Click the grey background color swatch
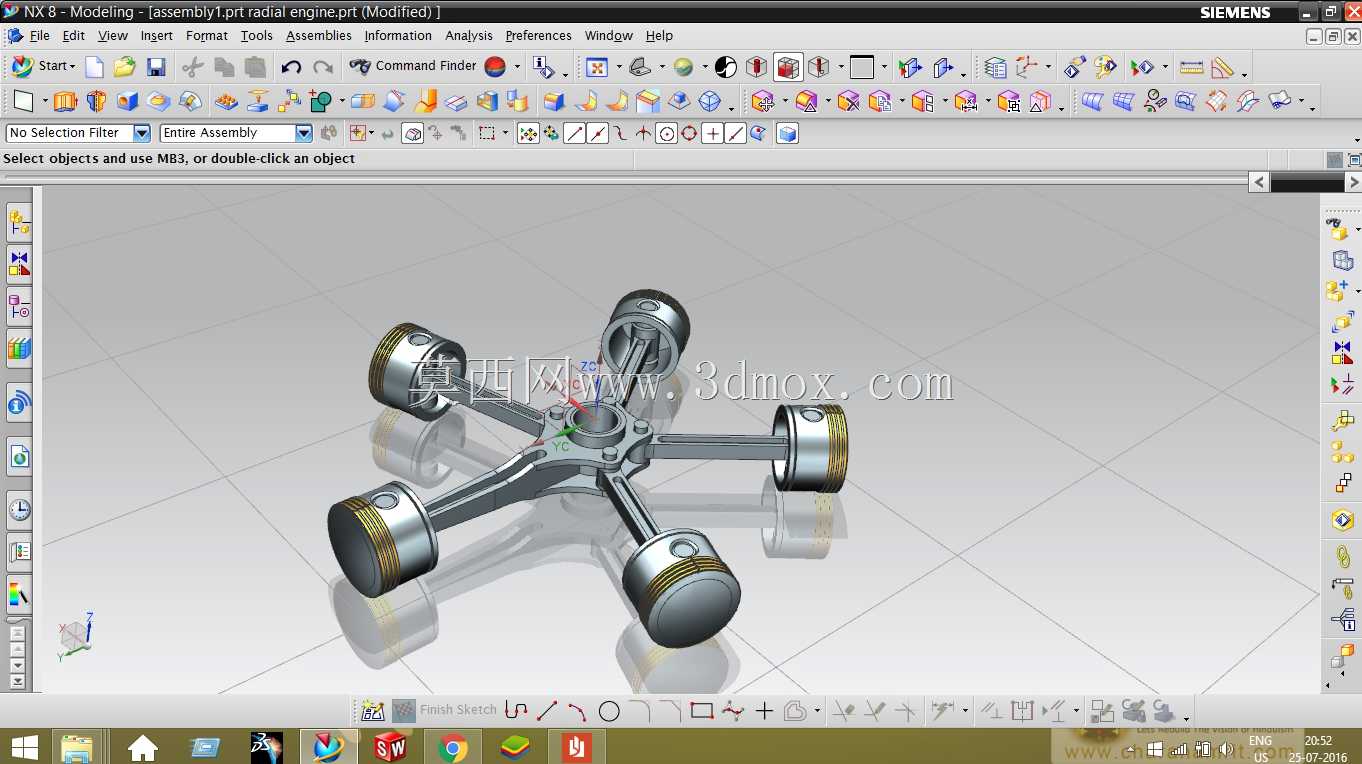 click(862, 67)
